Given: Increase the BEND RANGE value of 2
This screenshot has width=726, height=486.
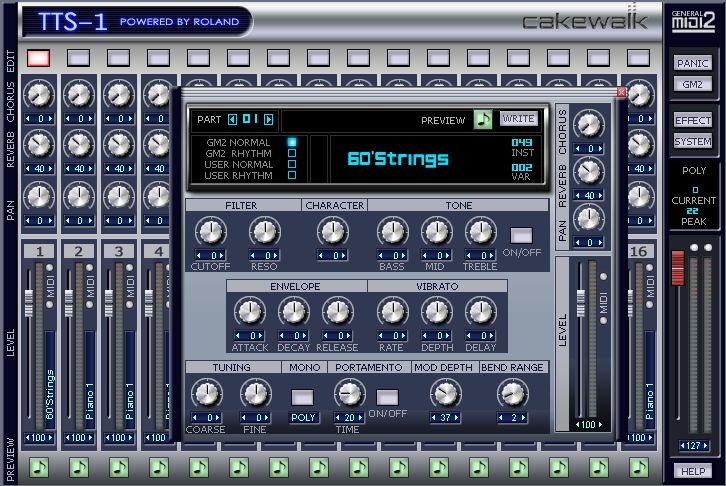Looking at the screenshot, I should pyautogui.click(x=524, y=417).
